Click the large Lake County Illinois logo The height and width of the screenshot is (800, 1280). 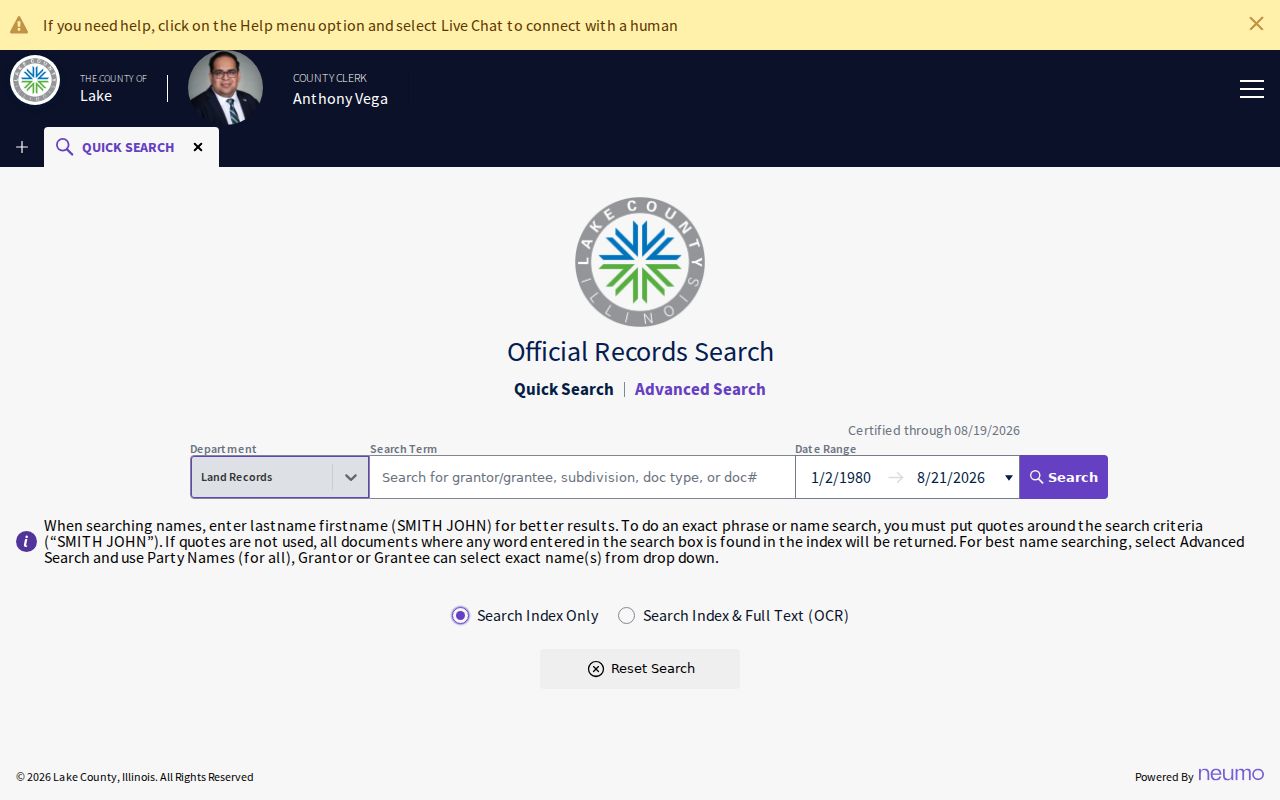[x=640, y=262]
